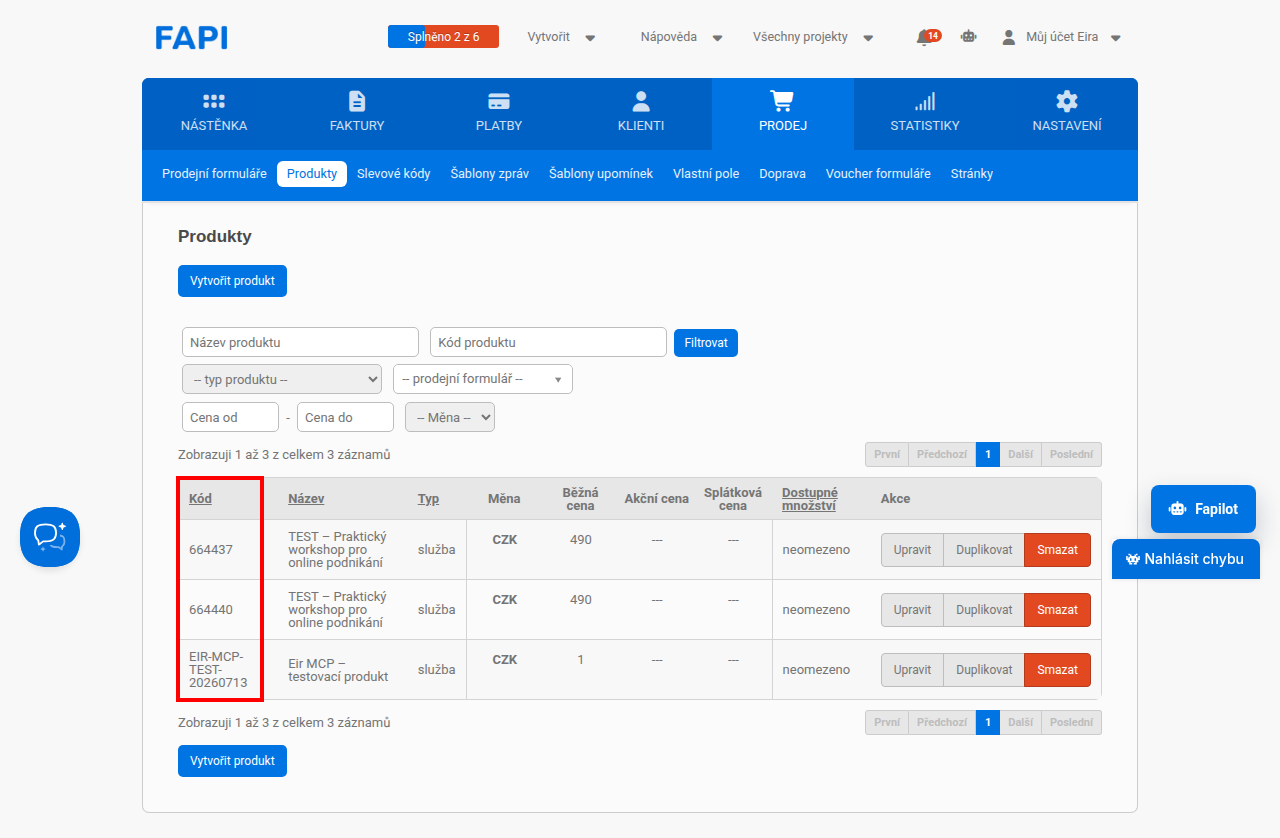This screenshot has height=838, width=1280.
Task: Open the notifications bell icon
Action: [923, 37]
